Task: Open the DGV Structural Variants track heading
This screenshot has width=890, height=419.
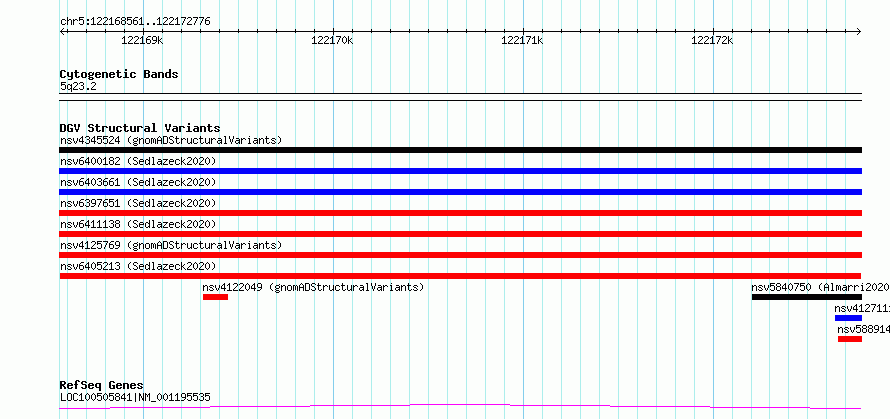Action: 140,128
